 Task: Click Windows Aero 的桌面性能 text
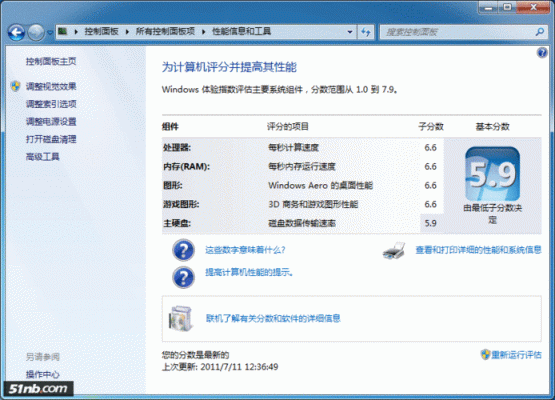pyautogui.click(x=320, y=185)
